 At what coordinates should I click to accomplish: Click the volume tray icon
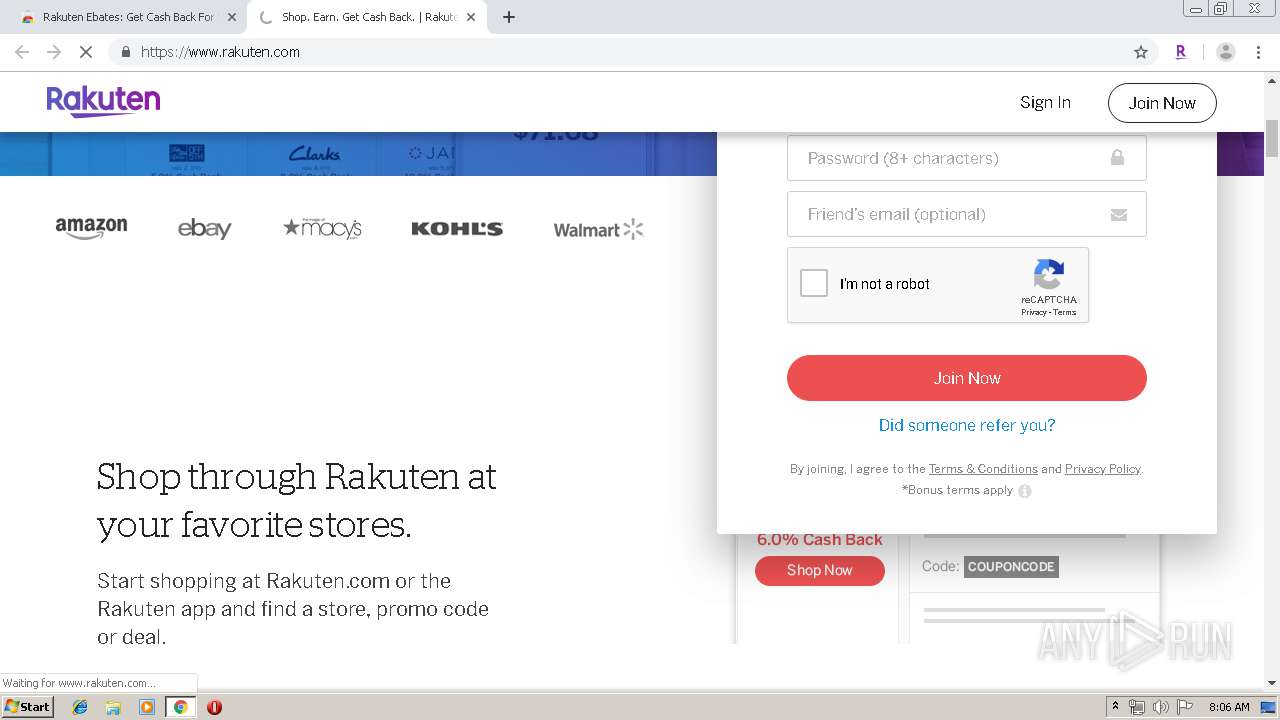click(1160, 707)
